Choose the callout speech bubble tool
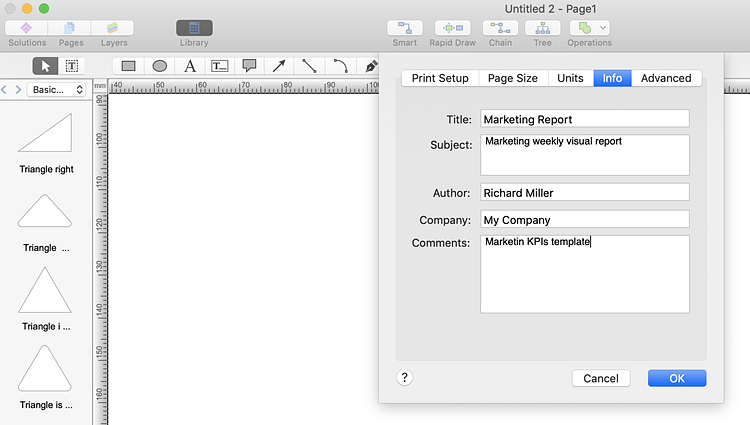 pos(249,66)
